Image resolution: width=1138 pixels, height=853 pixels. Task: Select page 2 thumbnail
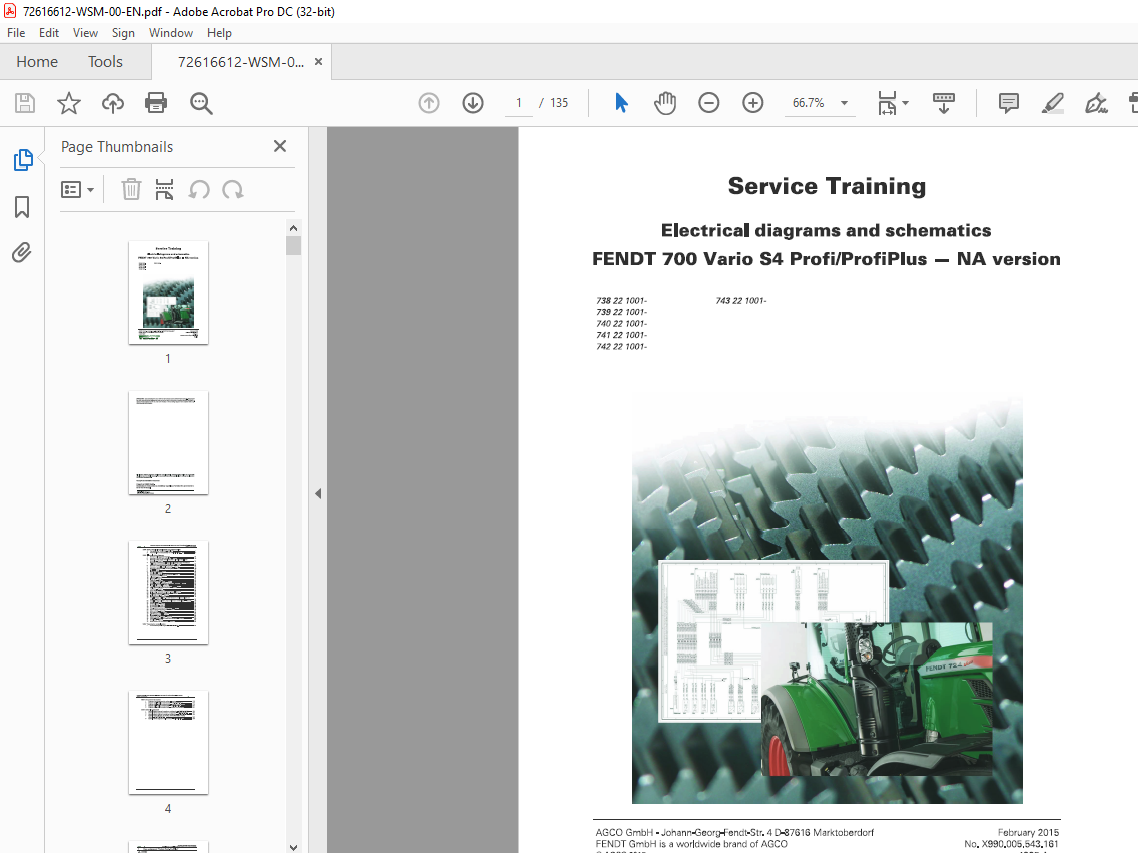click(x=168, y=443)
